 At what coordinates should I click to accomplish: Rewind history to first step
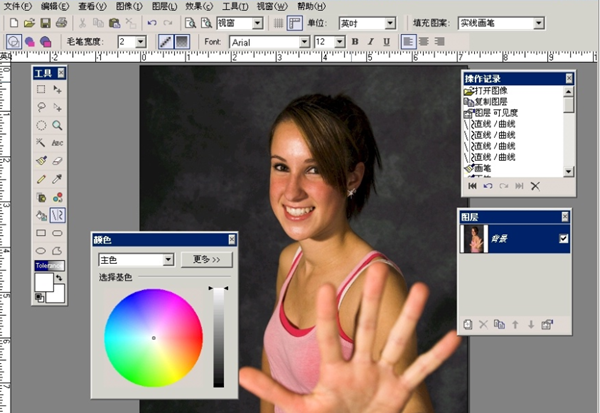pyautogui.click(x=473, y=186)
